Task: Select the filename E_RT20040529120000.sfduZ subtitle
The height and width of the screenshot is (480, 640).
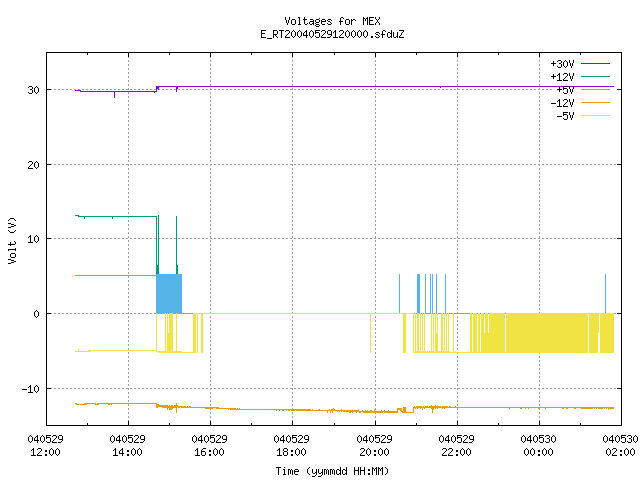Action: pyautogui.click(x=332, y=34)
